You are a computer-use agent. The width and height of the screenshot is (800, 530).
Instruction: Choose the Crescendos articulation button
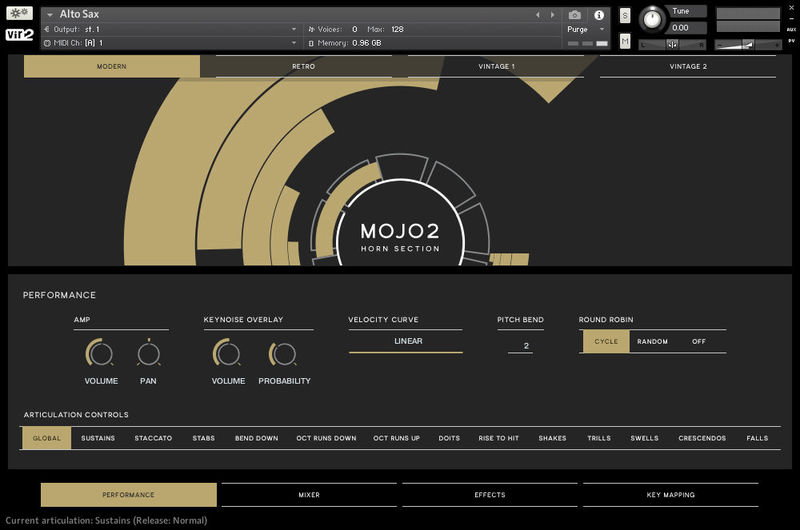(702, 438)
